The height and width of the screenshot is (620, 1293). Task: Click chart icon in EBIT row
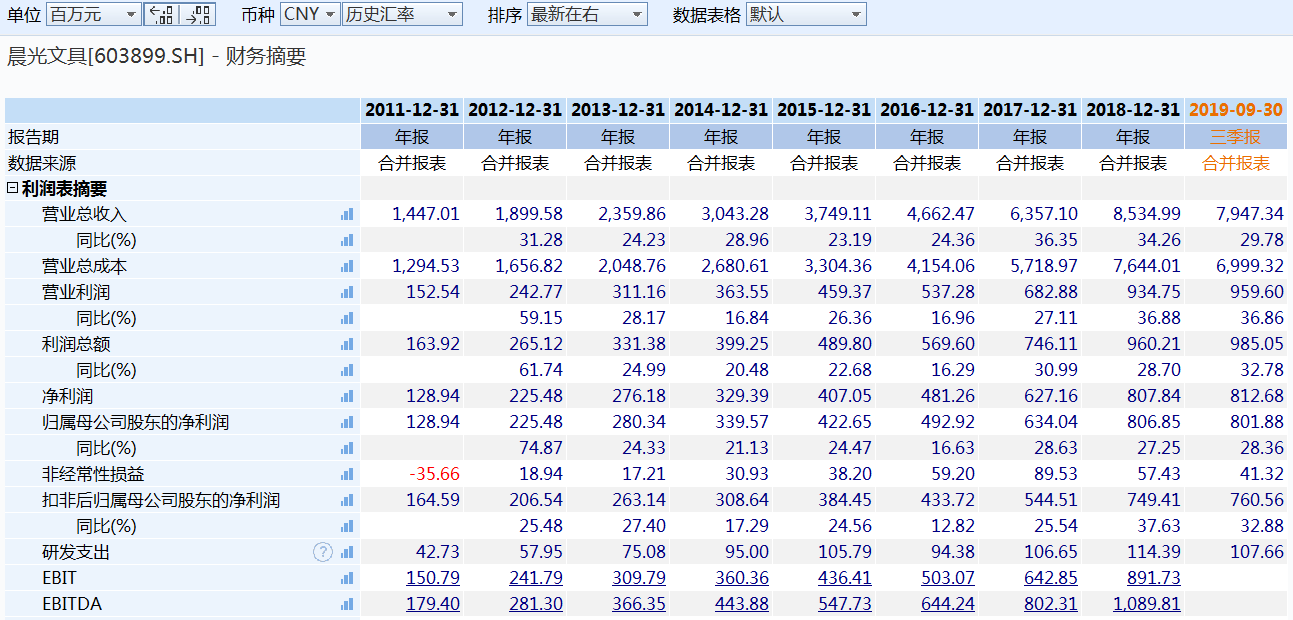click(347, 578)
